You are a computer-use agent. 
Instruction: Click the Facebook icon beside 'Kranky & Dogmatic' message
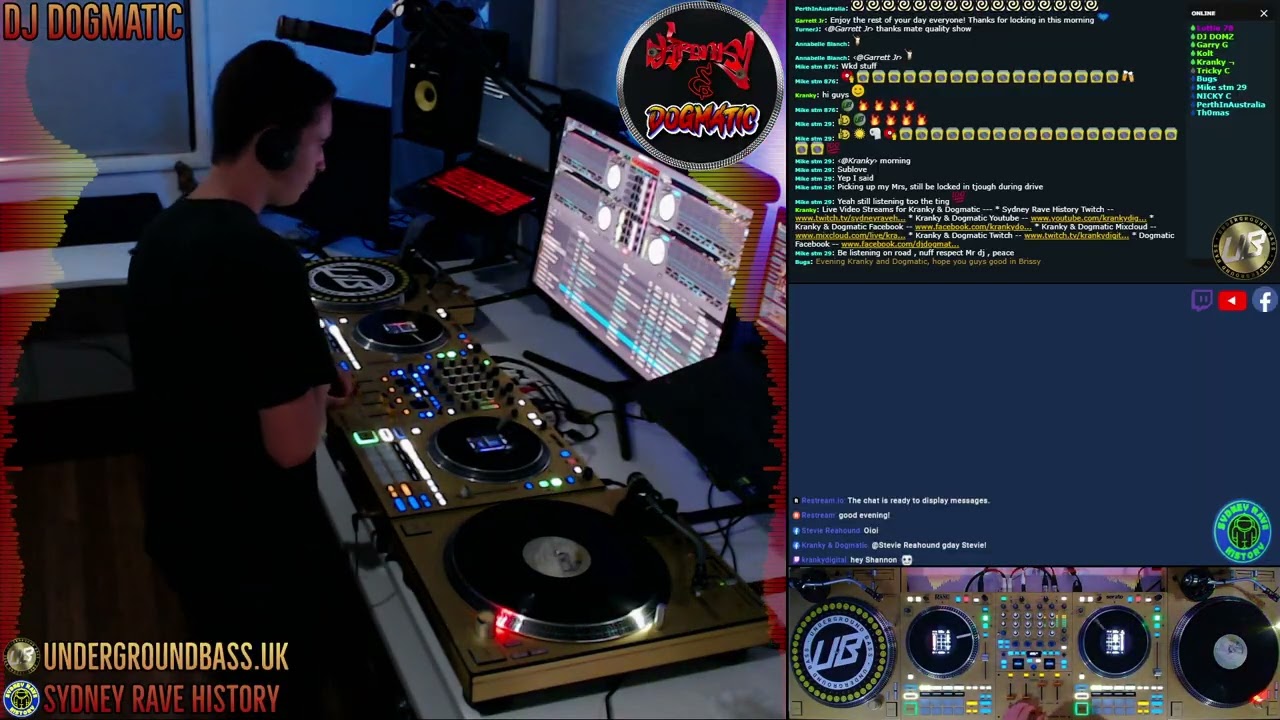pyautogui.click(x=797, y=545)
